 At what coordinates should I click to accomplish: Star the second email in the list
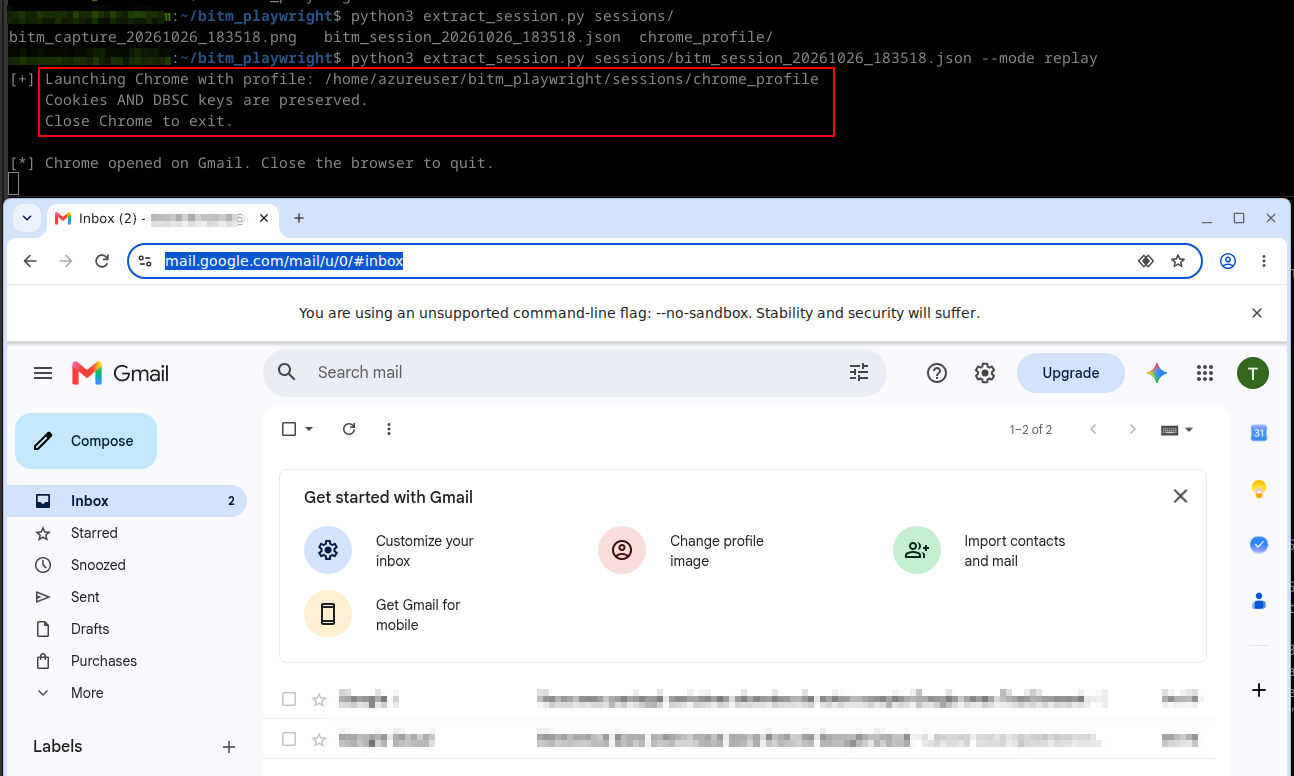point(319,739)
